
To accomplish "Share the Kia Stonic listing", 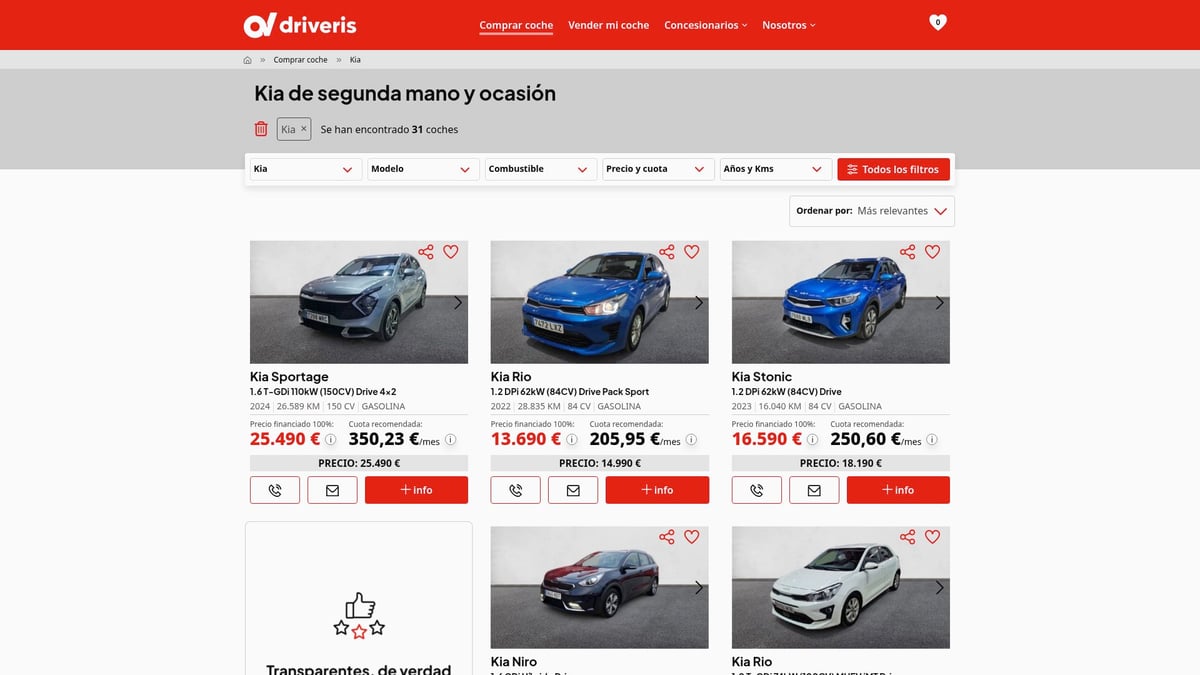I will pyautogui.click(x=908, y=252).
